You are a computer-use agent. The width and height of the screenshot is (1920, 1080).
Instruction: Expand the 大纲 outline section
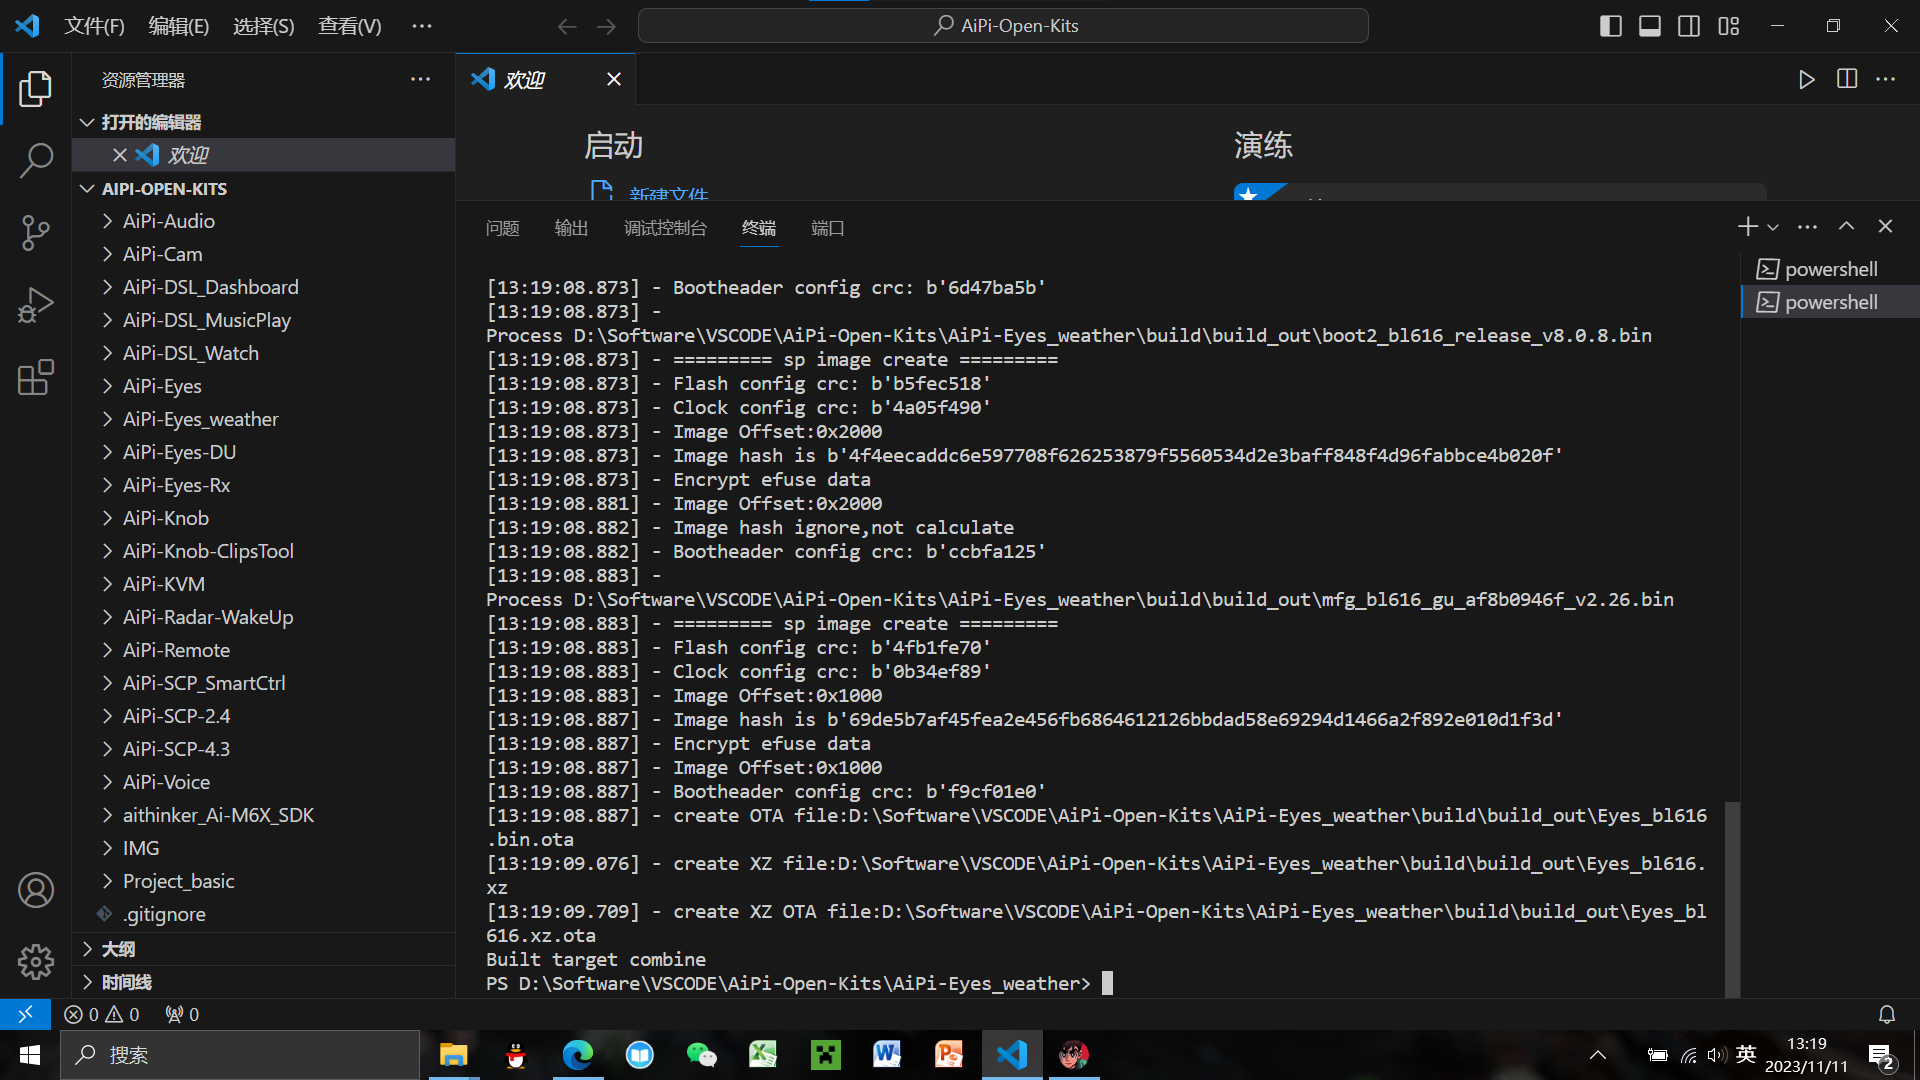click(265, 949)
